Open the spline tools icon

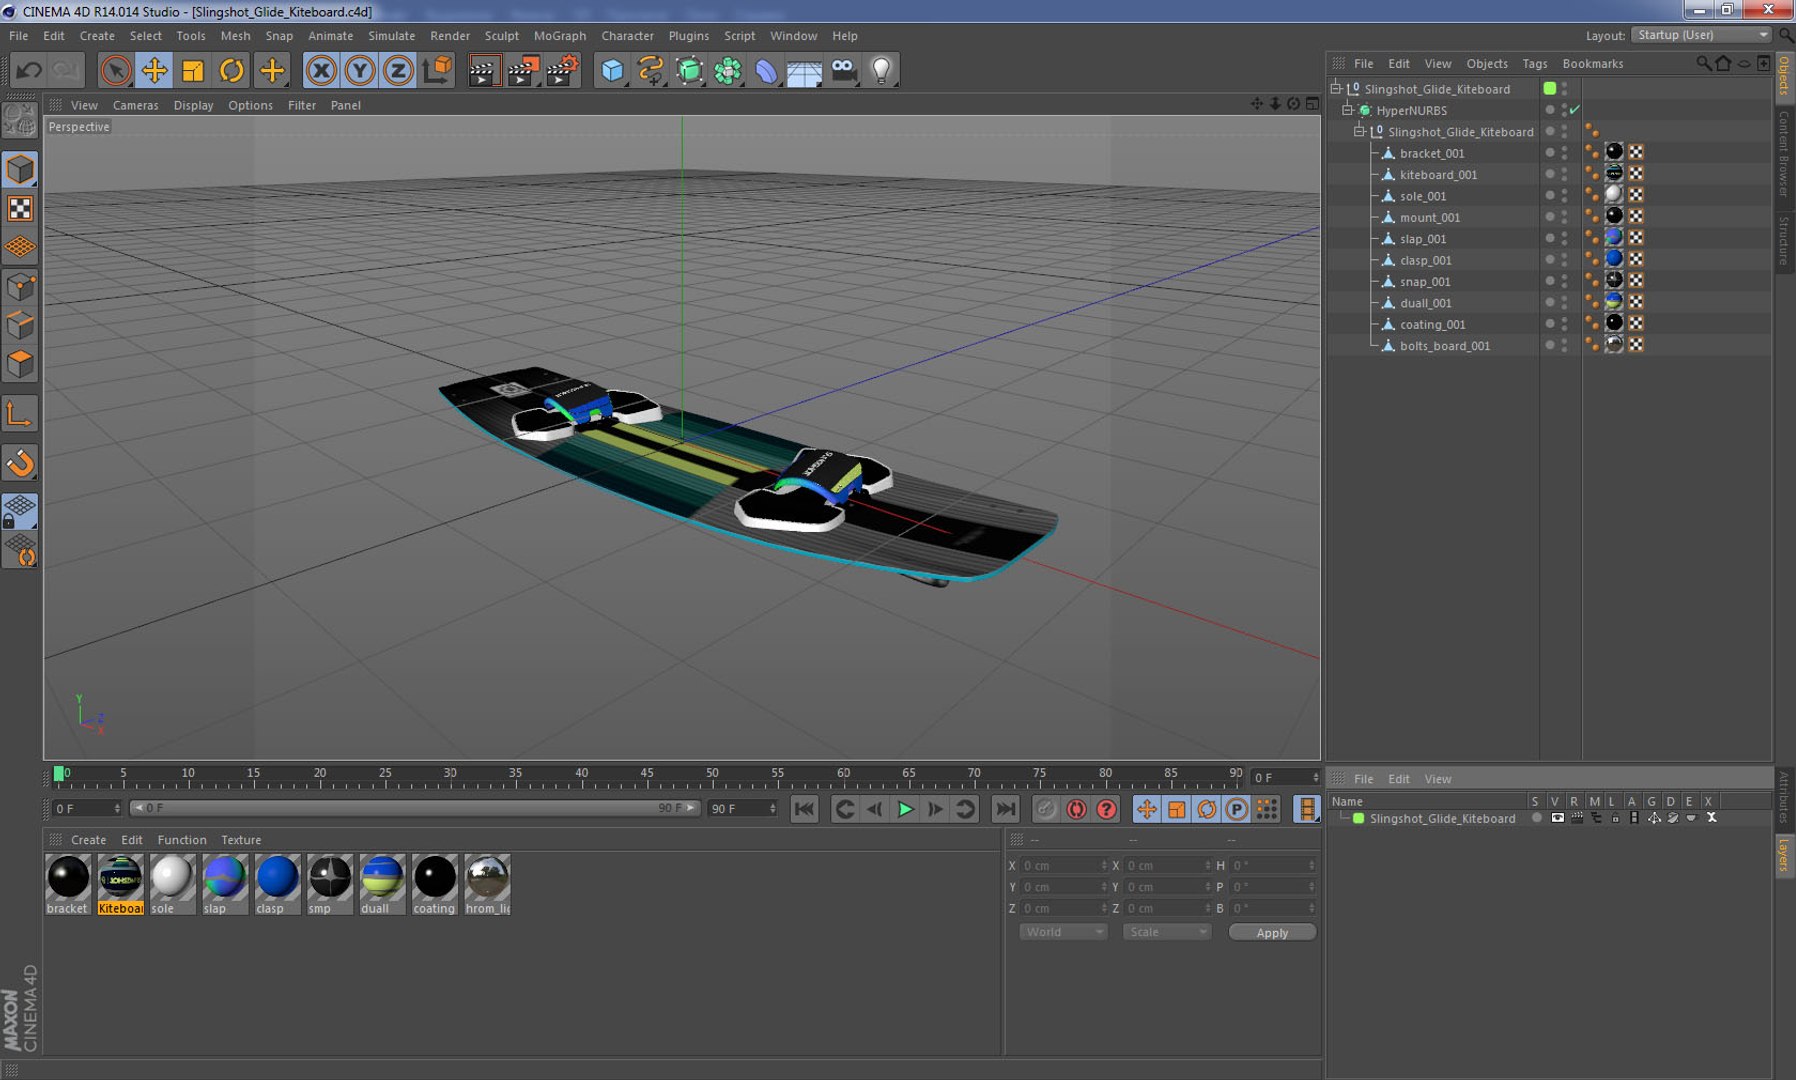click(x=651, y=70)
